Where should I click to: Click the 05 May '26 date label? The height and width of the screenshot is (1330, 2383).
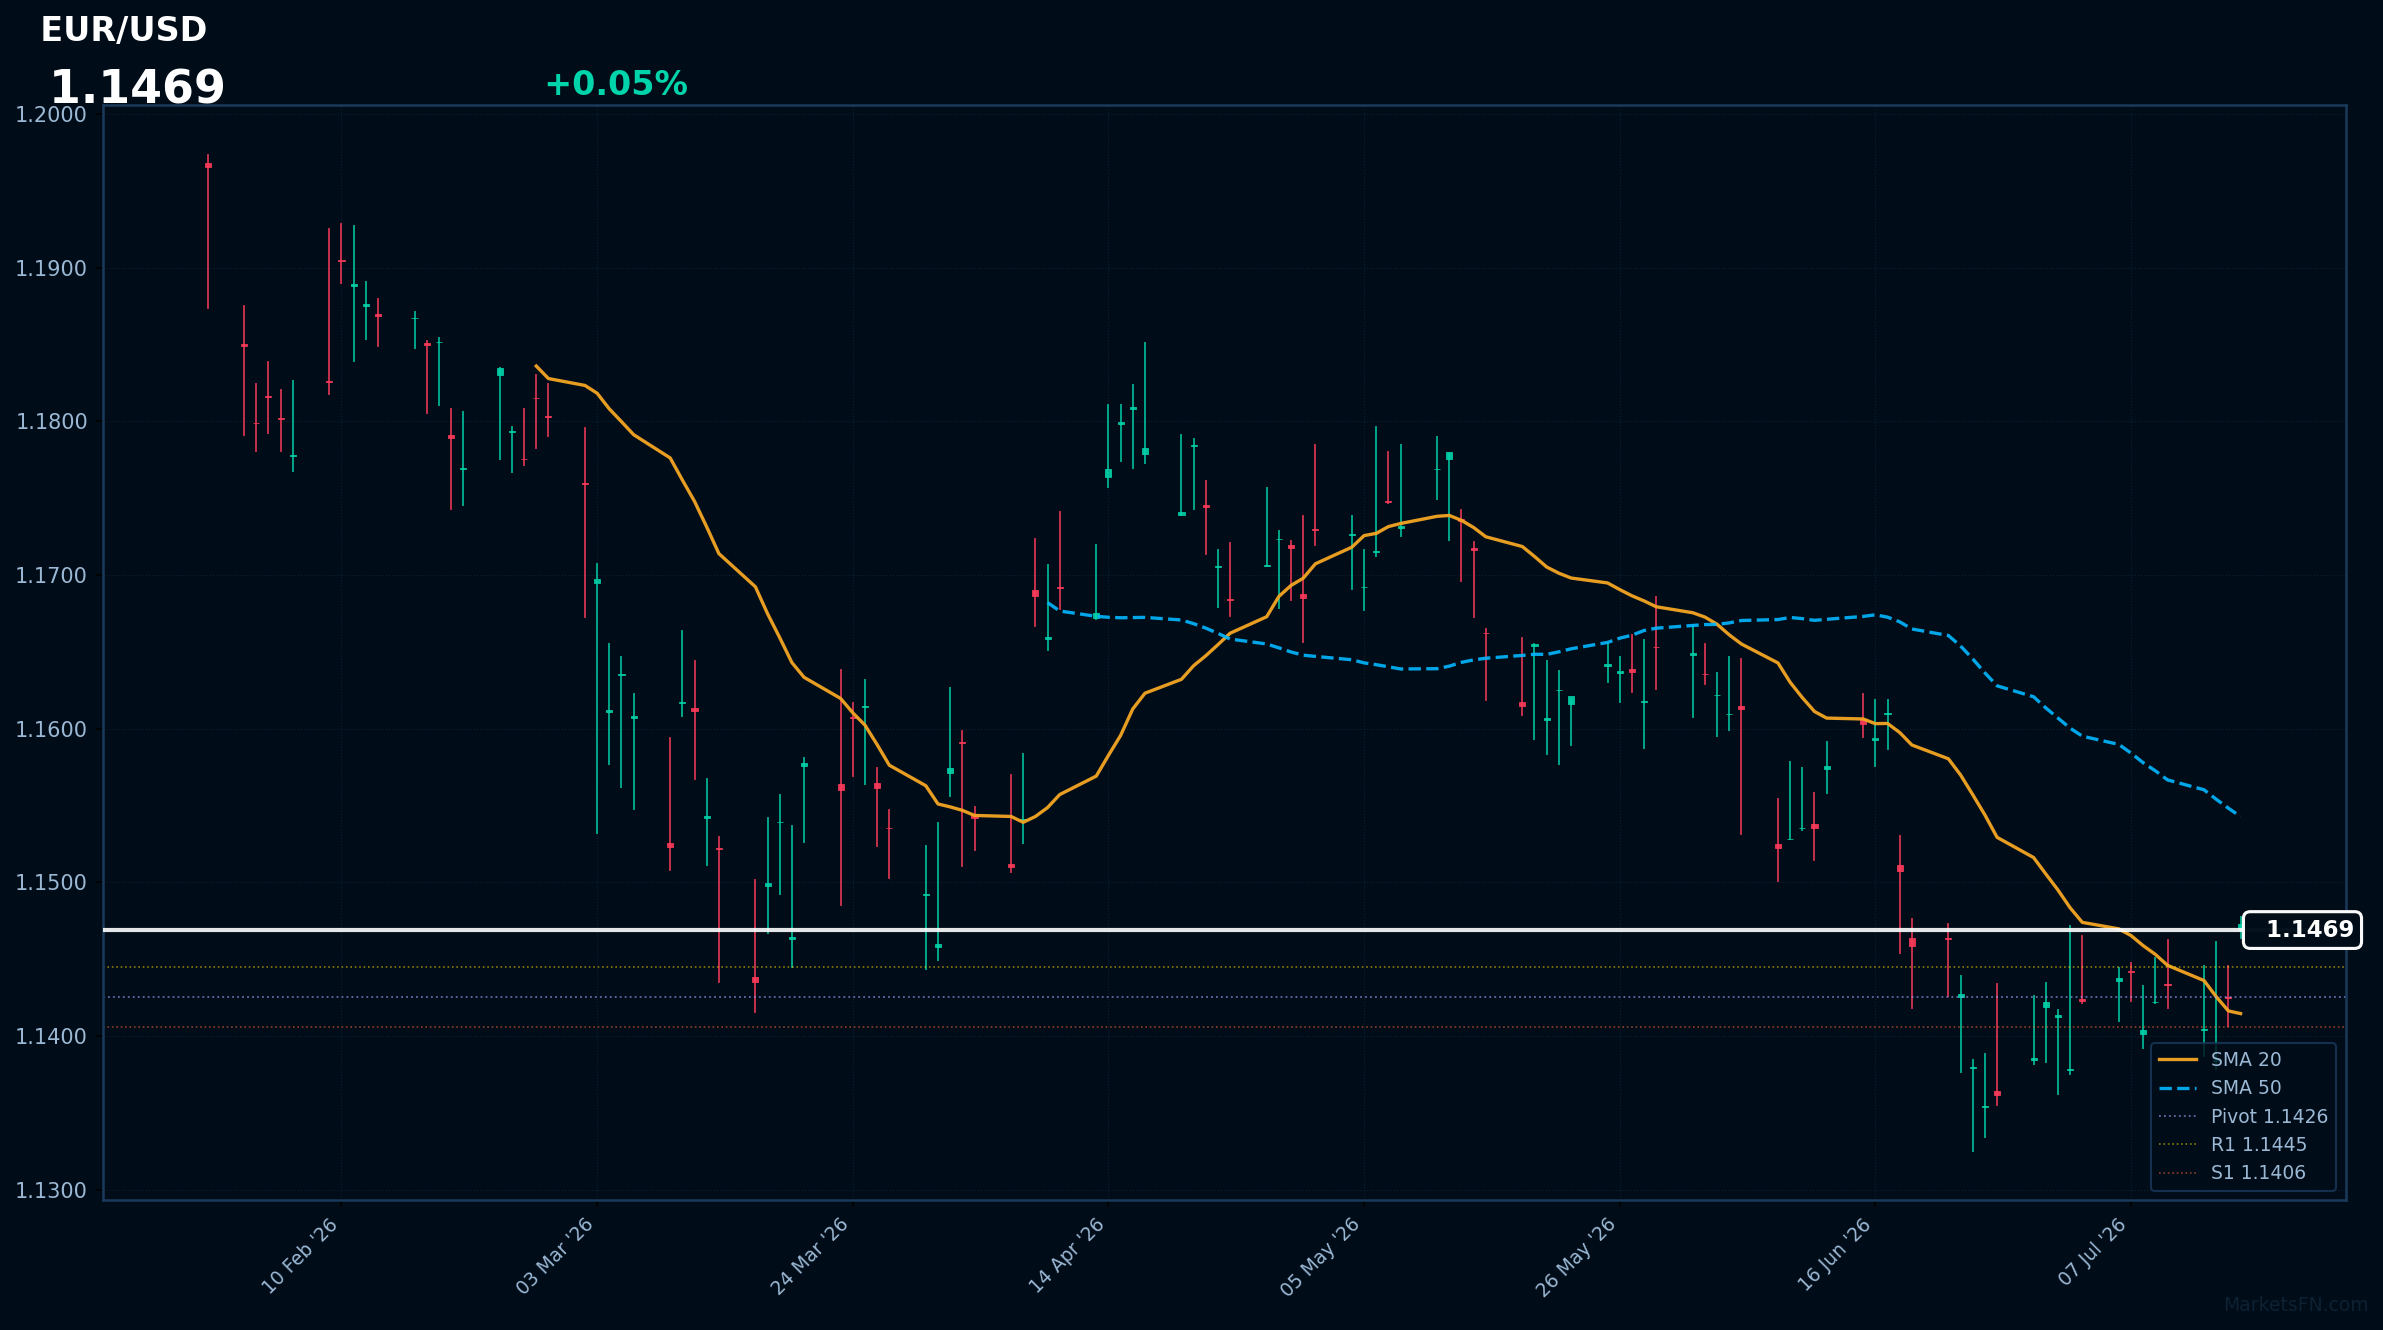pyautogui.click(x=1320, y=1256)
